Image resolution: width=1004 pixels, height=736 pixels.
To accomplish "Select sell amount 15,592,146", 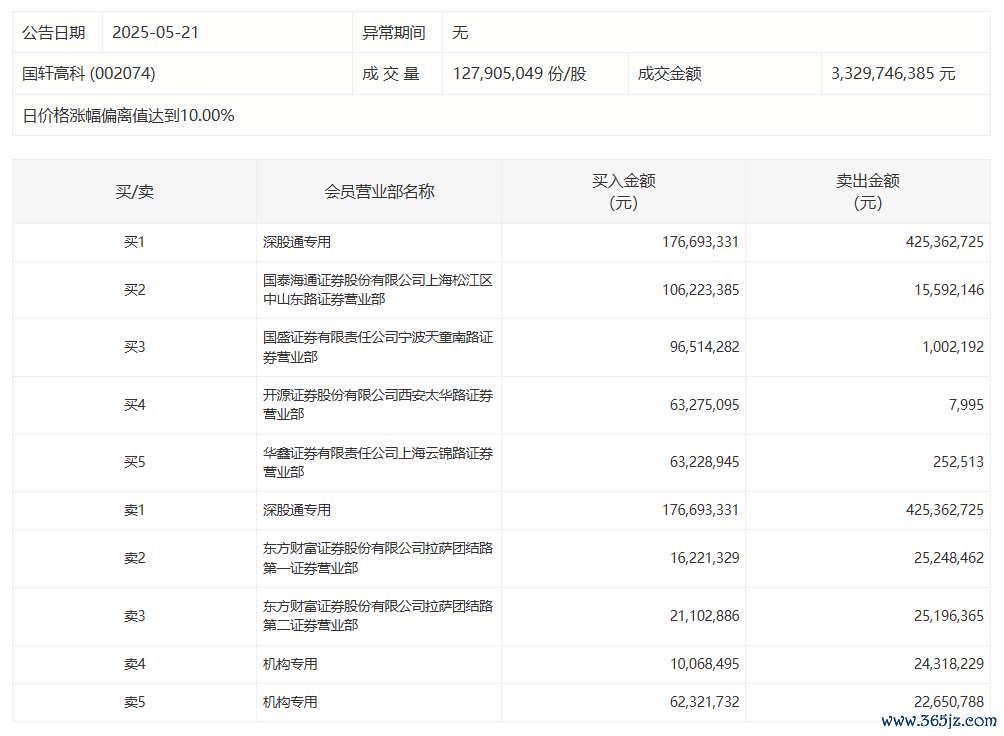I will tap(949, 290).
